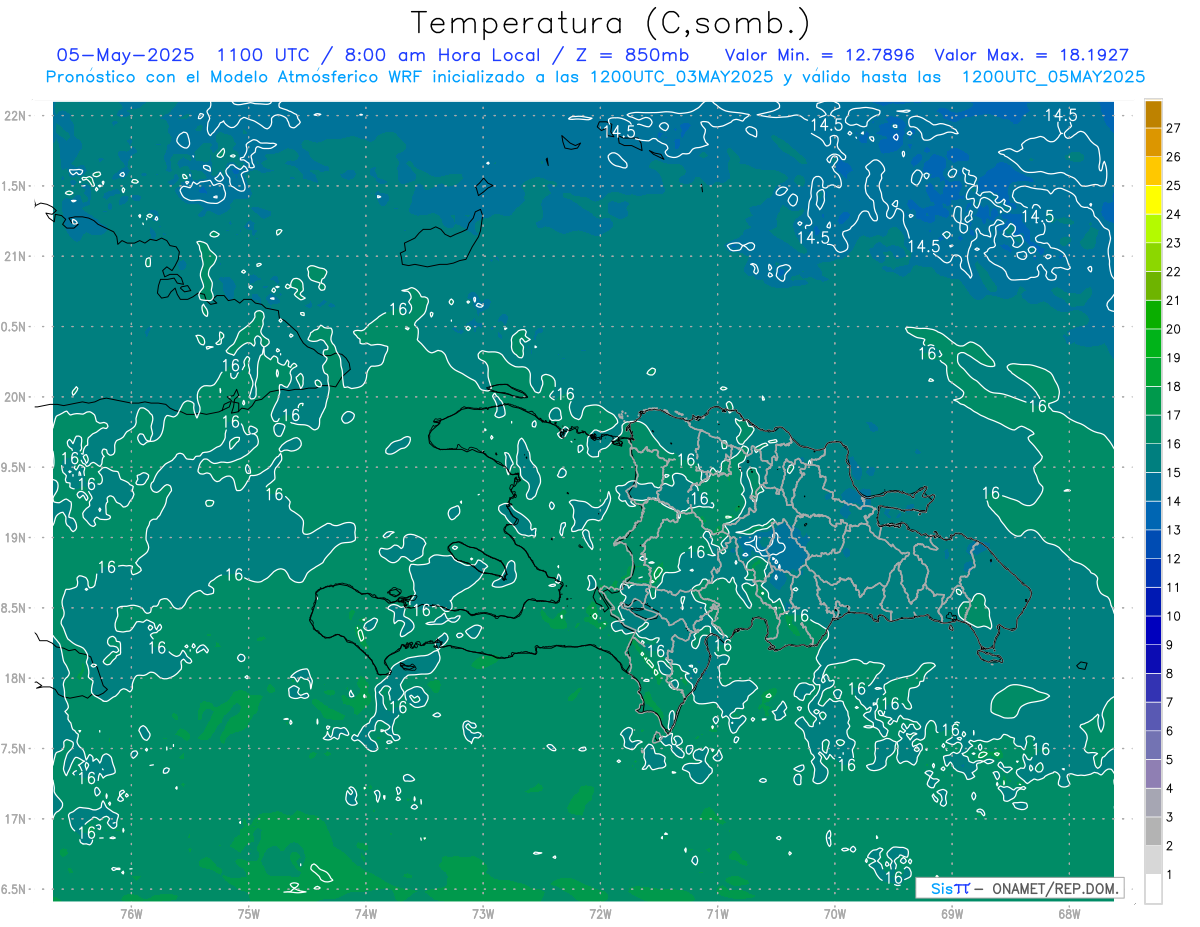Click the color scale label "10"

pos(1174,616)
